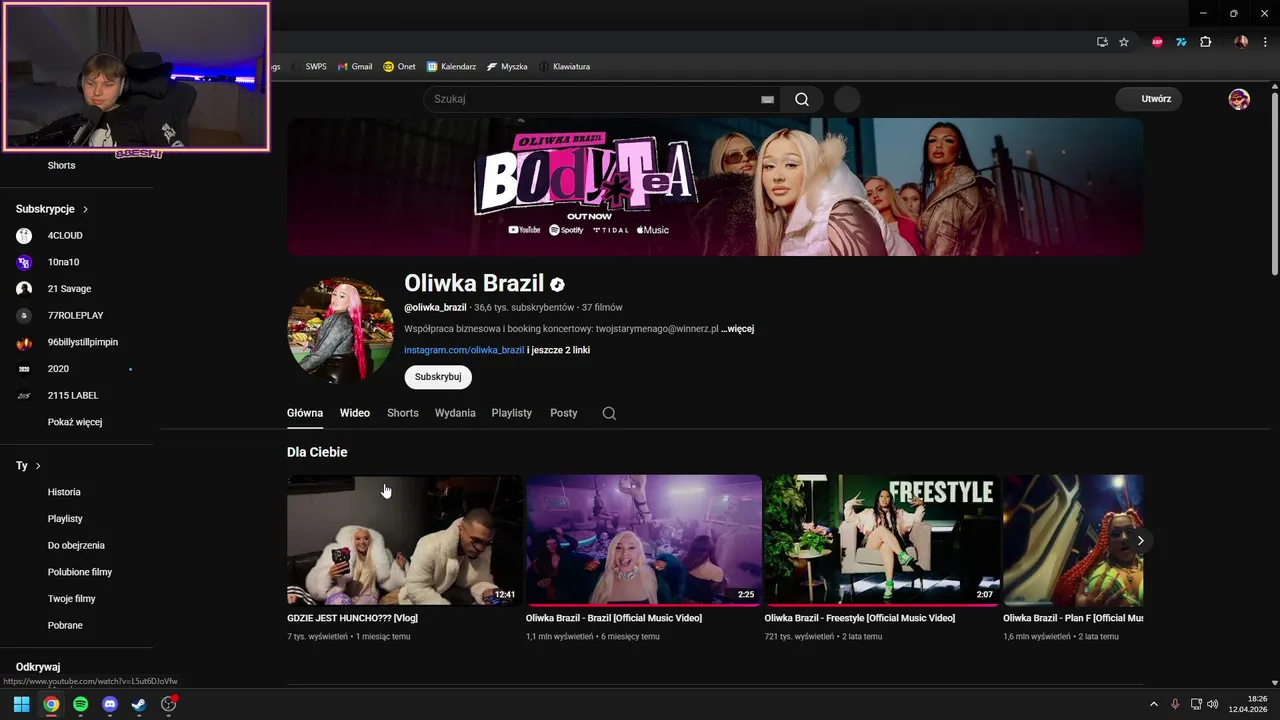This screenshot has height=720, width=1280.
Task: Open the Myszka bookmark
Action: coord(507,66)
